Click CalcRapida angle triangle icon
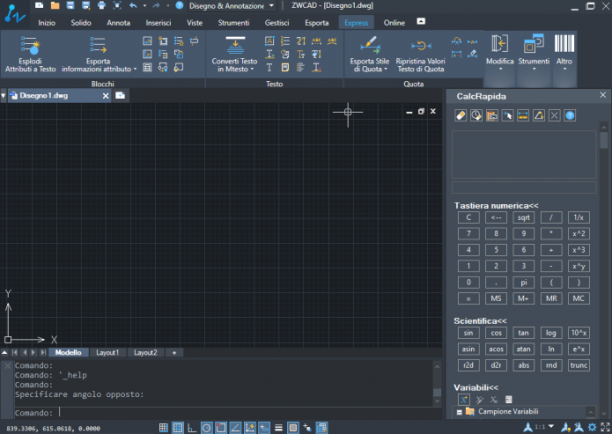Screen dimensions: 612x434 coord(539,116)
